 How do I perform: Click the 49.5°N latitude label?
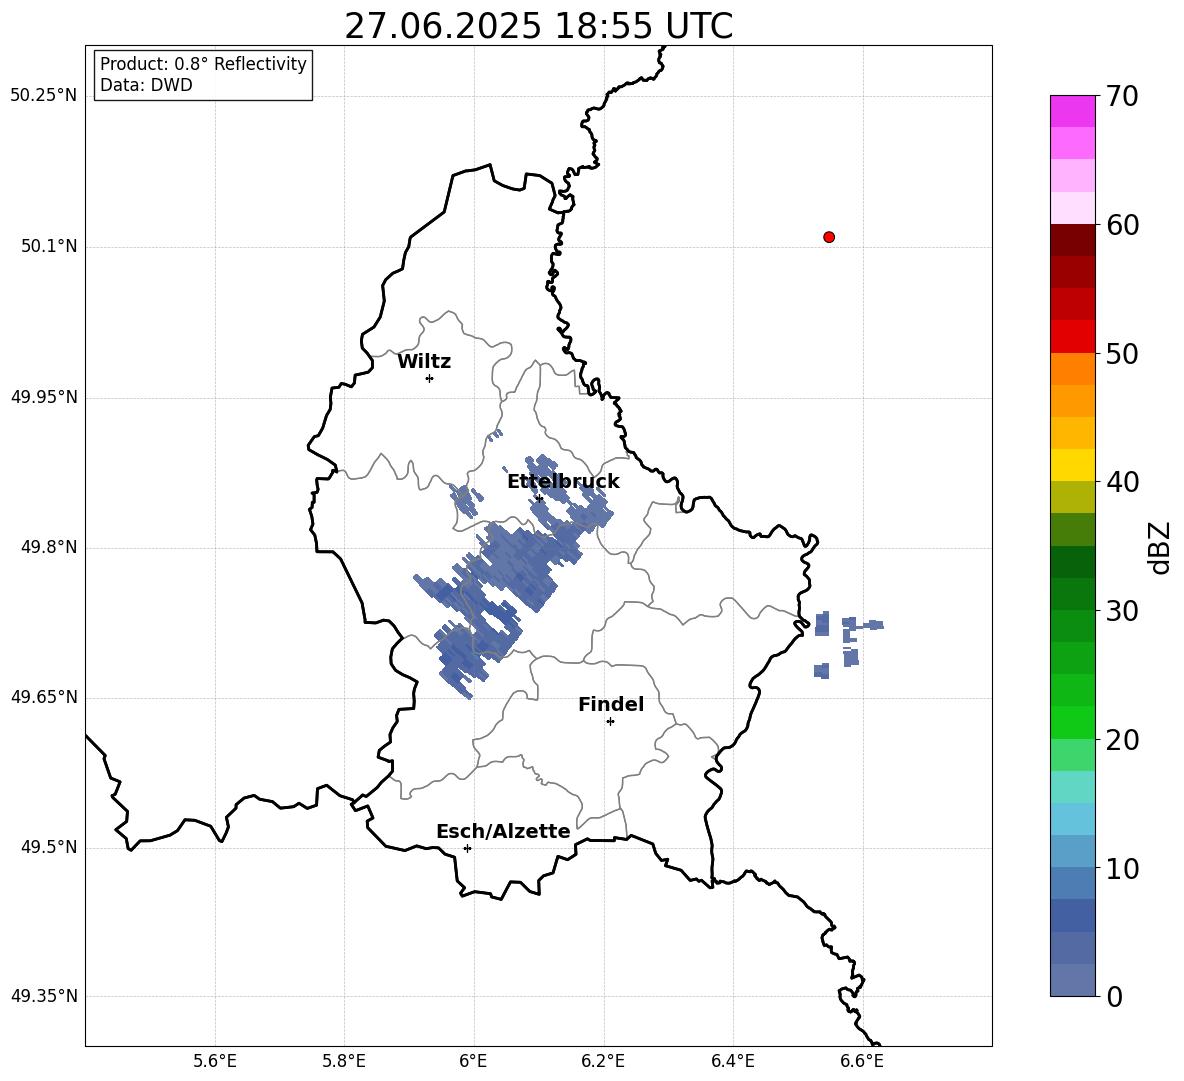point(50,847)
